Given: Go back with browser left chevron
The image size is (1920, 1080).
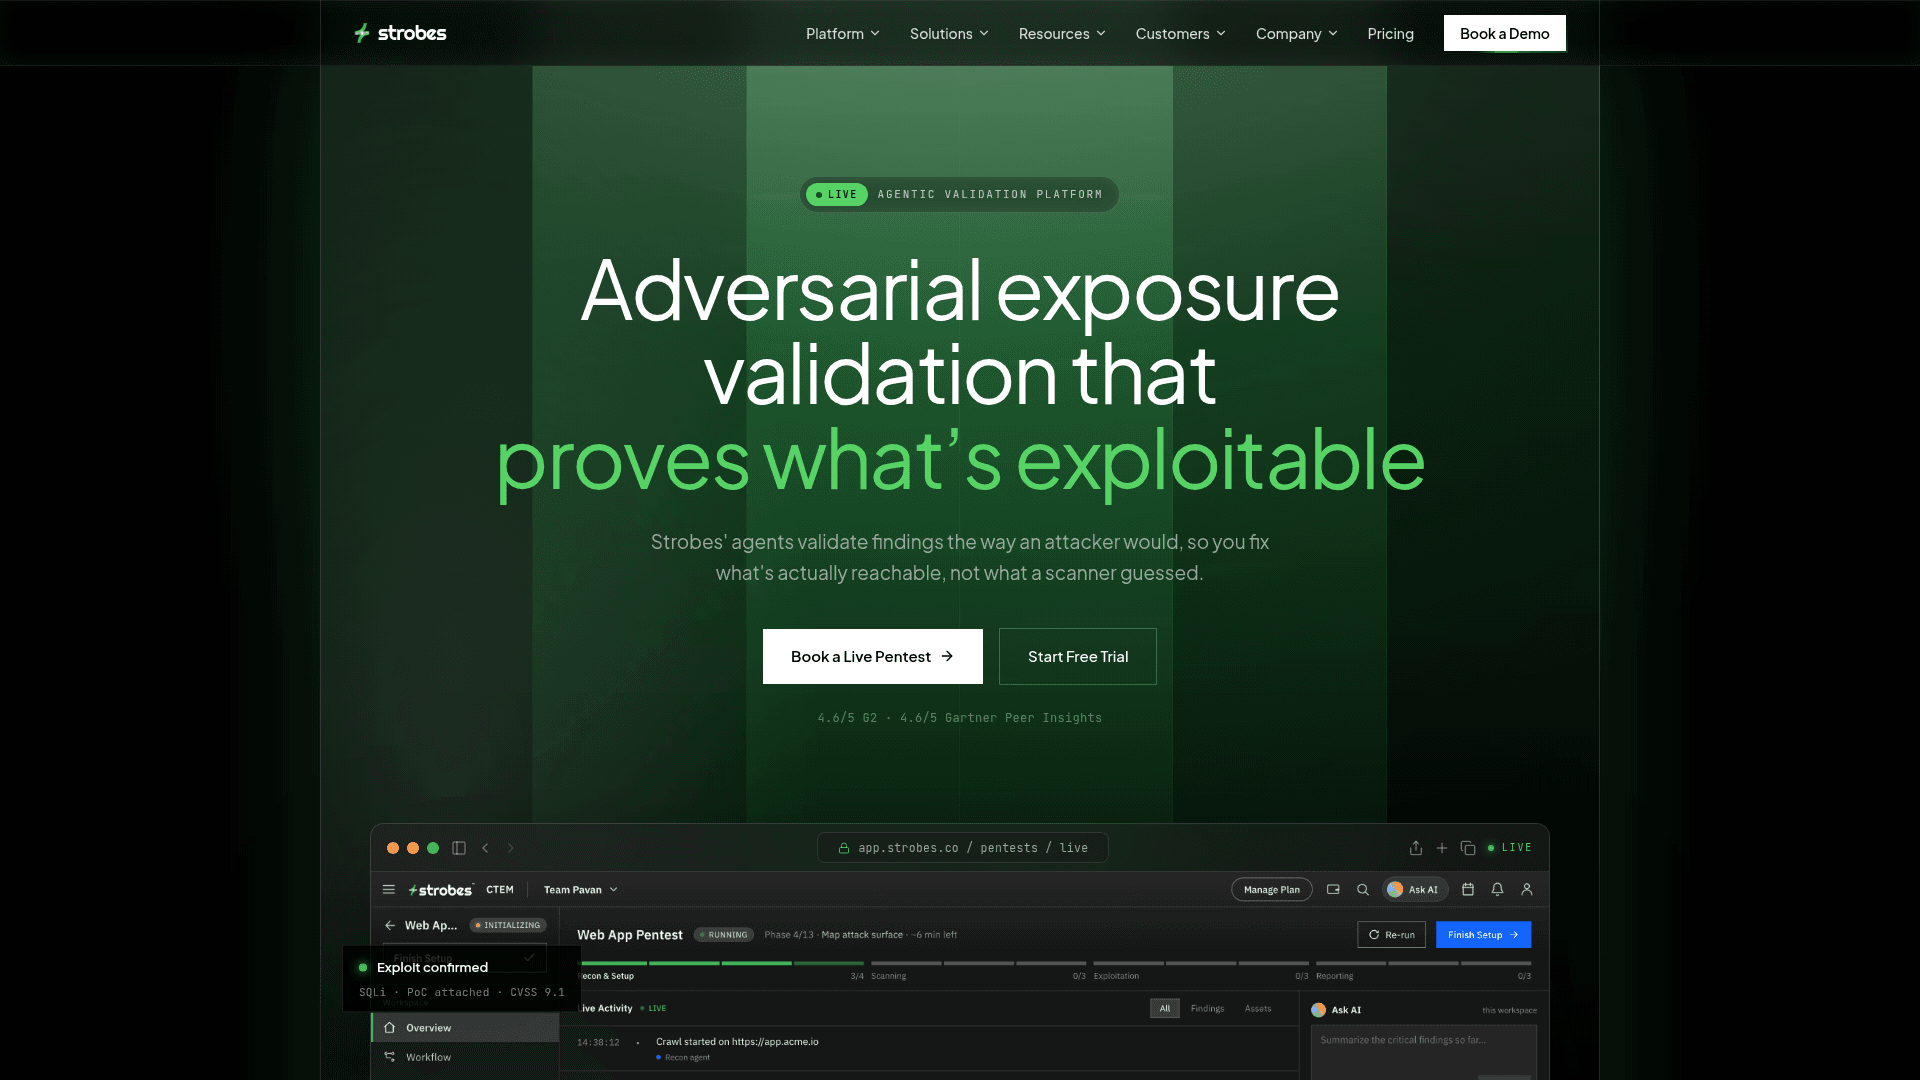Looking at the screenshot, I should point(485,848).
